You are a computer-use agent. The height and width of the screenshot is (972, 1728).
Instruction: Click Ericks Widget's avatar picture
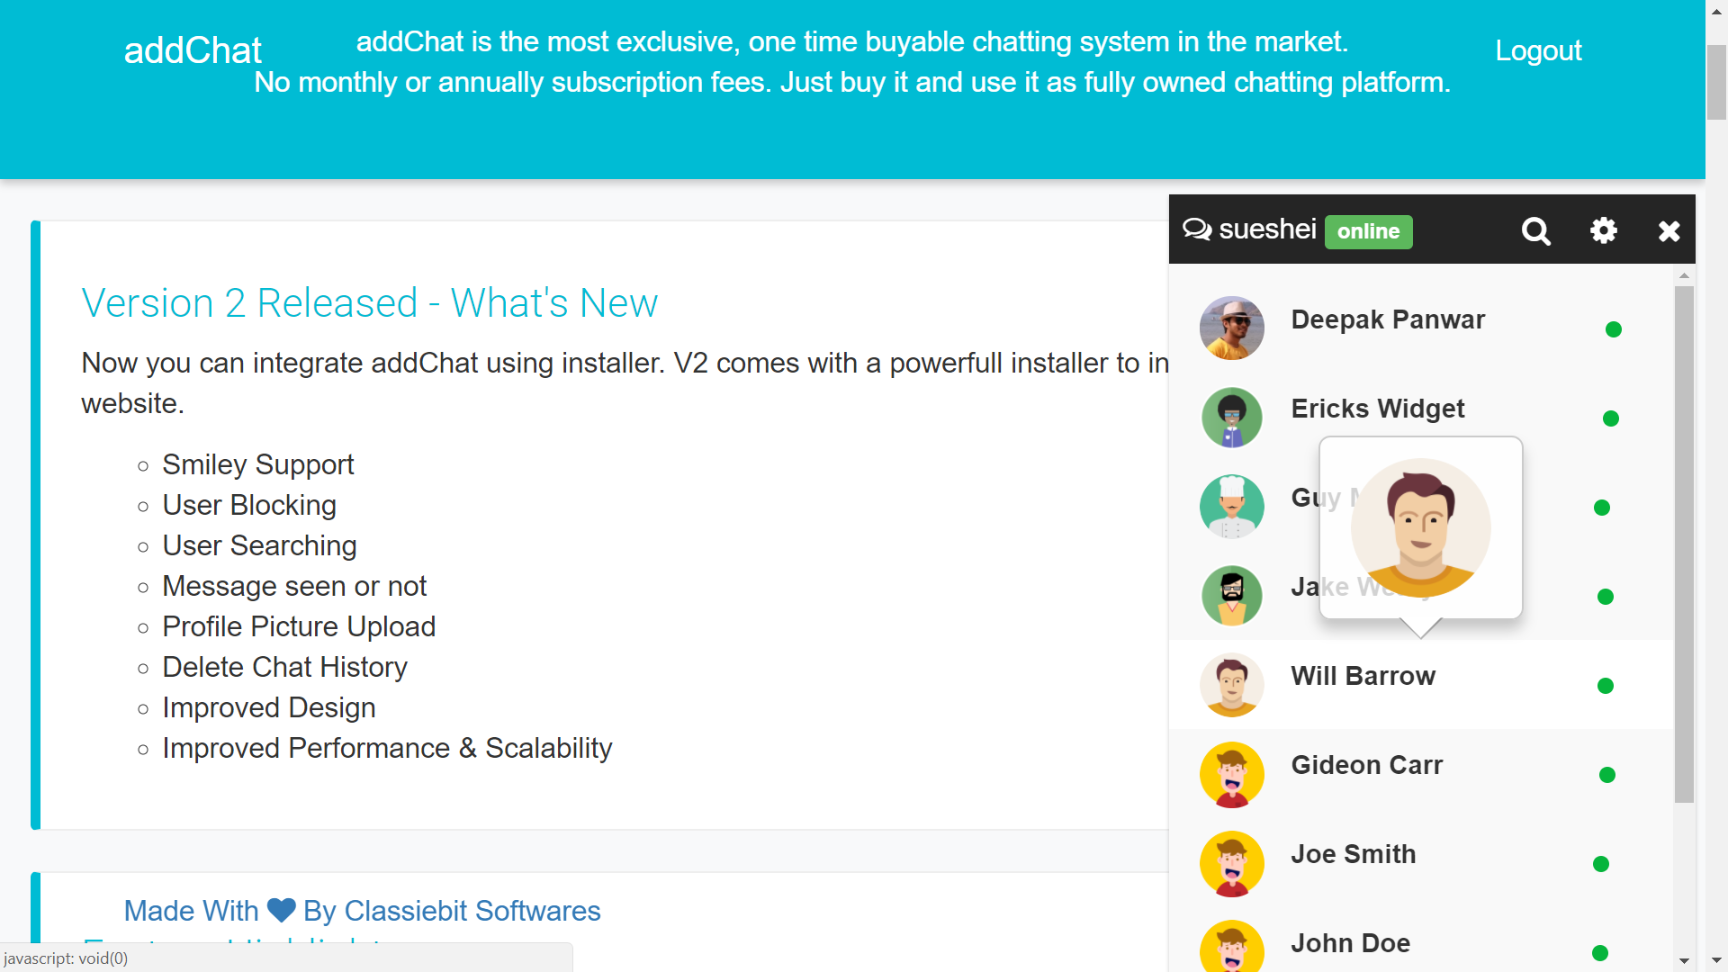click(x=1232, y=417)
